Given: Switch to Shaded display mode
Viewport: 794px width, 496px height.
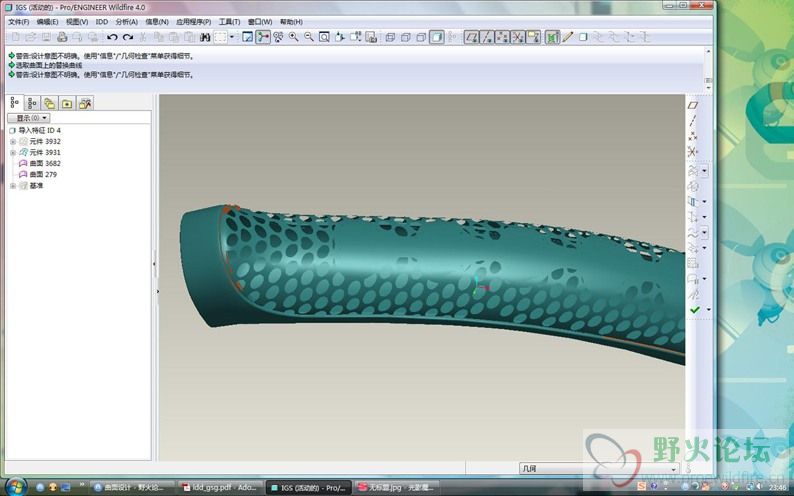Looking at the screenshot, I should pyautogui.click(x=437, y=37).
